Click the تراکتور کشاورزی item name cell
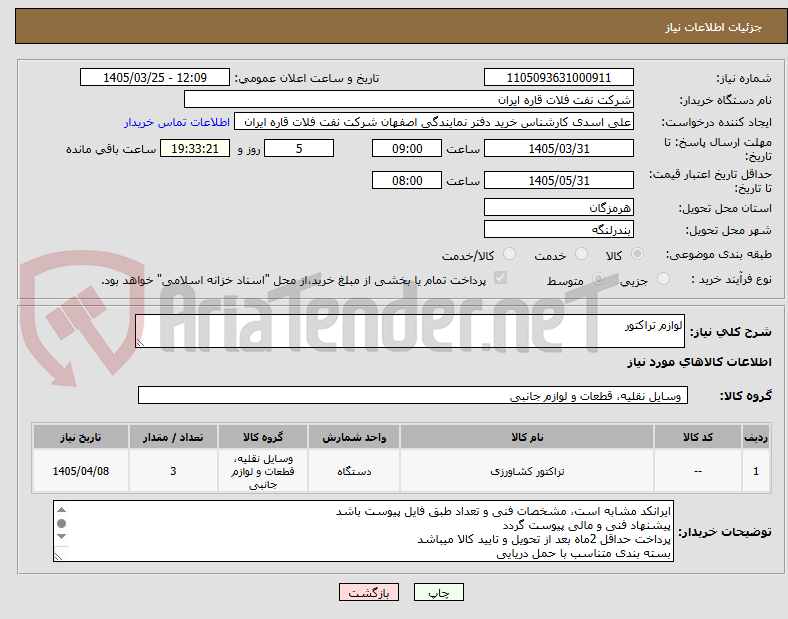Screen dimensions: 788x619 point(527,471)
